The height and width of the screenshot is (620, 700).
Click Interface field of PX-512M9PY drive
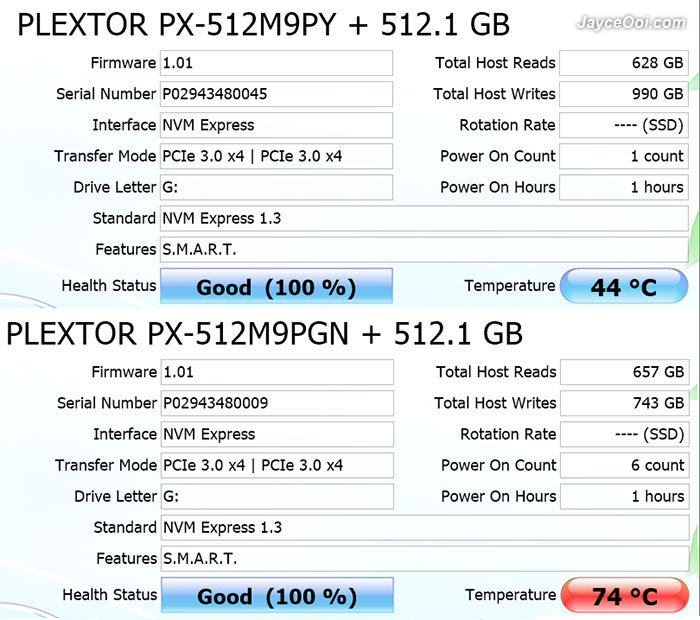(276, 125)
